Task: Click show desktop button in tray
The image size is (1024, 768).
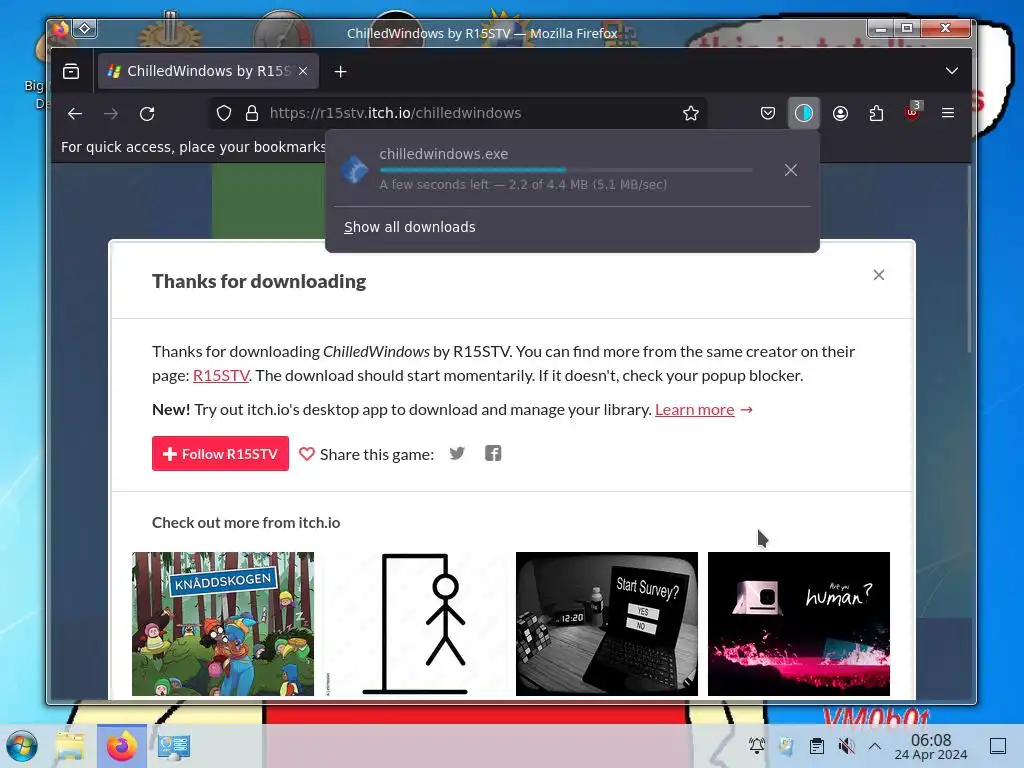Action: pyautogui.click(x=998, y=745)
